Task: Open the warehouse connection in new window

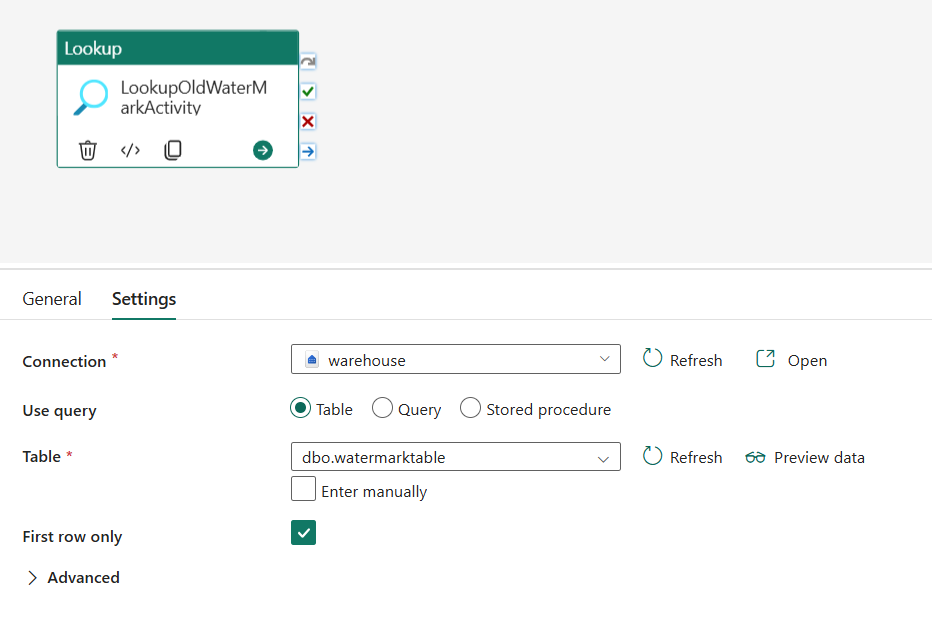Action: [791, 359]
